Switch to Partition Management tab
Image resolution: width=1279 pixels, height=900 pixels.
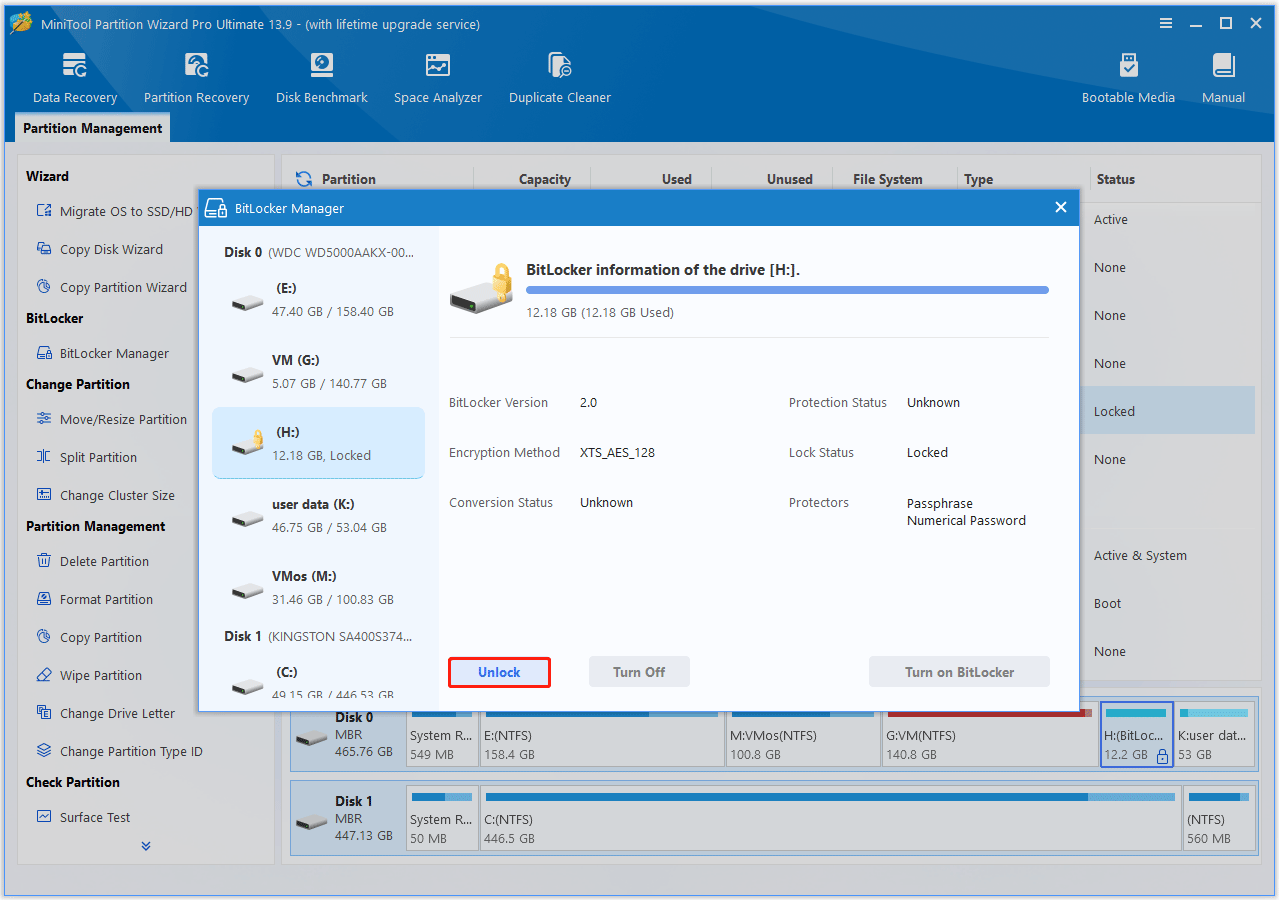pos(92,128)
